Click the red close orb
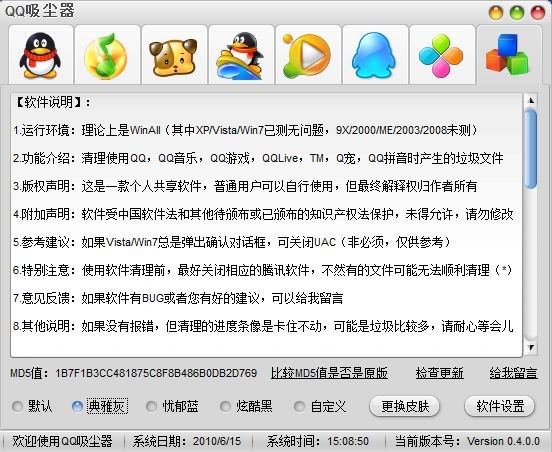The image size is (552, 452). pos(538,13)
